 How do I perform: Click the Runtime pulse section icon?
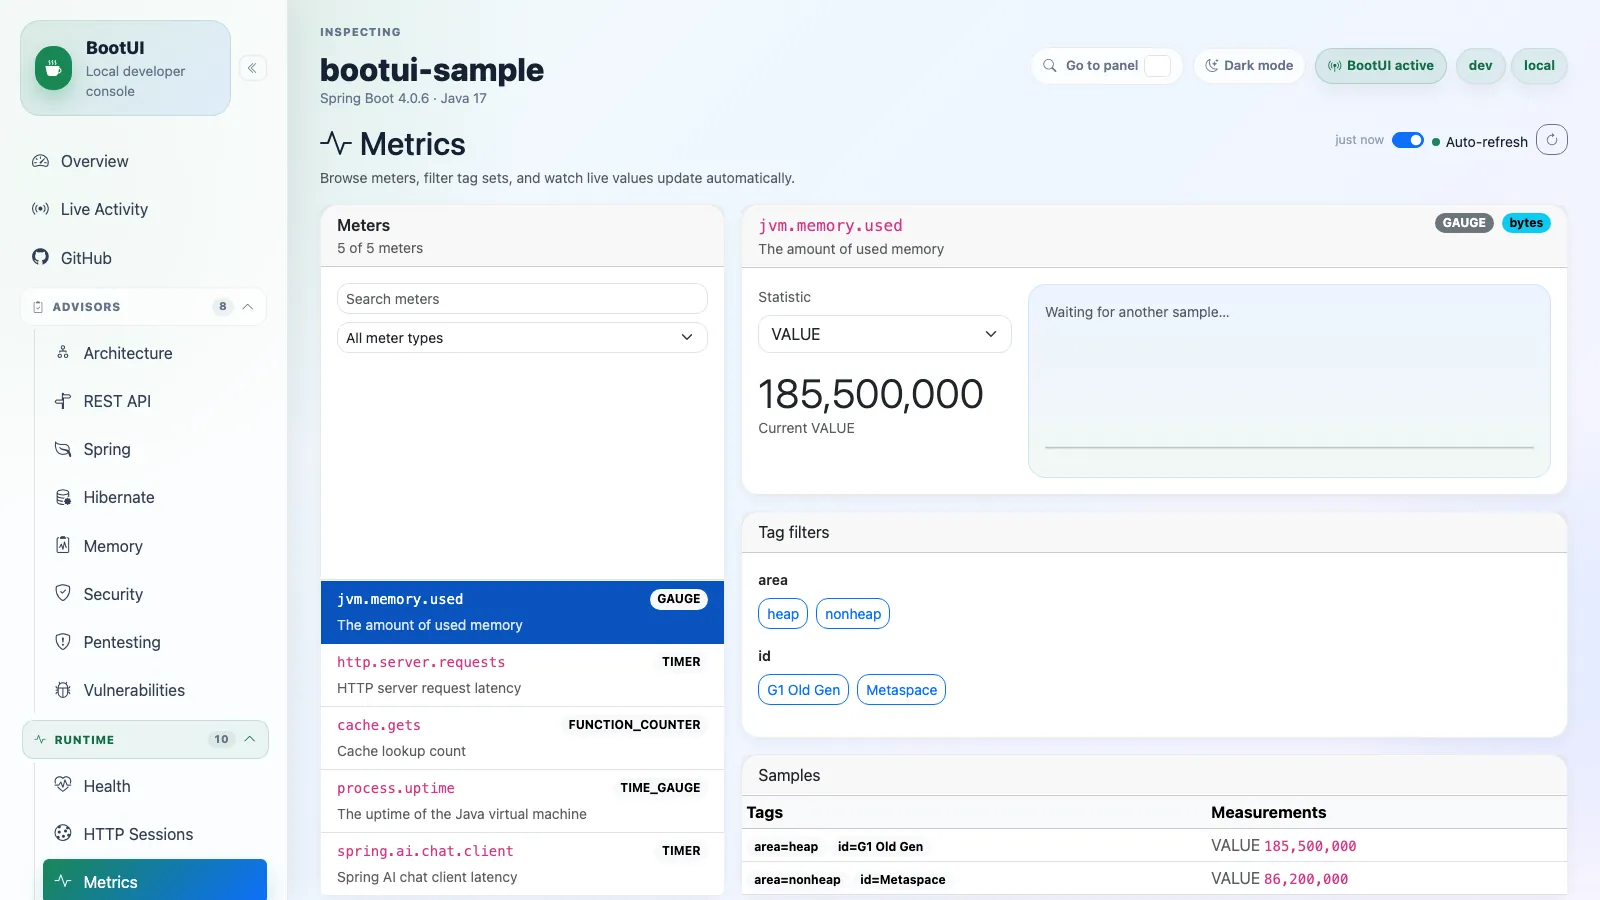coord(40,739)
